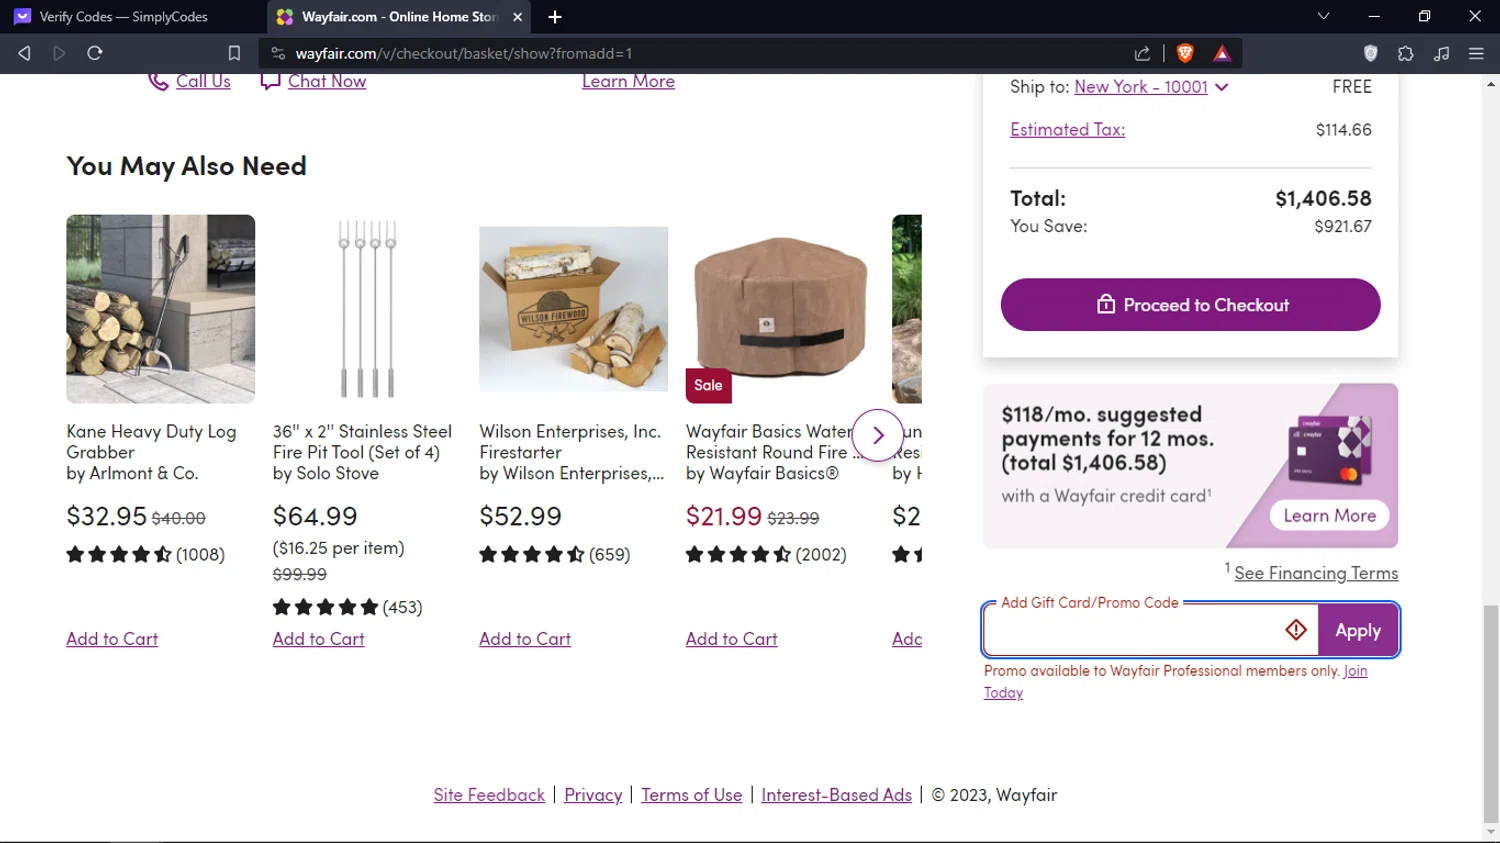The height and width of the screenshot is (843, 1500).
Task: Open Extensions puzzle icon
Action: tap(1406, 53)
